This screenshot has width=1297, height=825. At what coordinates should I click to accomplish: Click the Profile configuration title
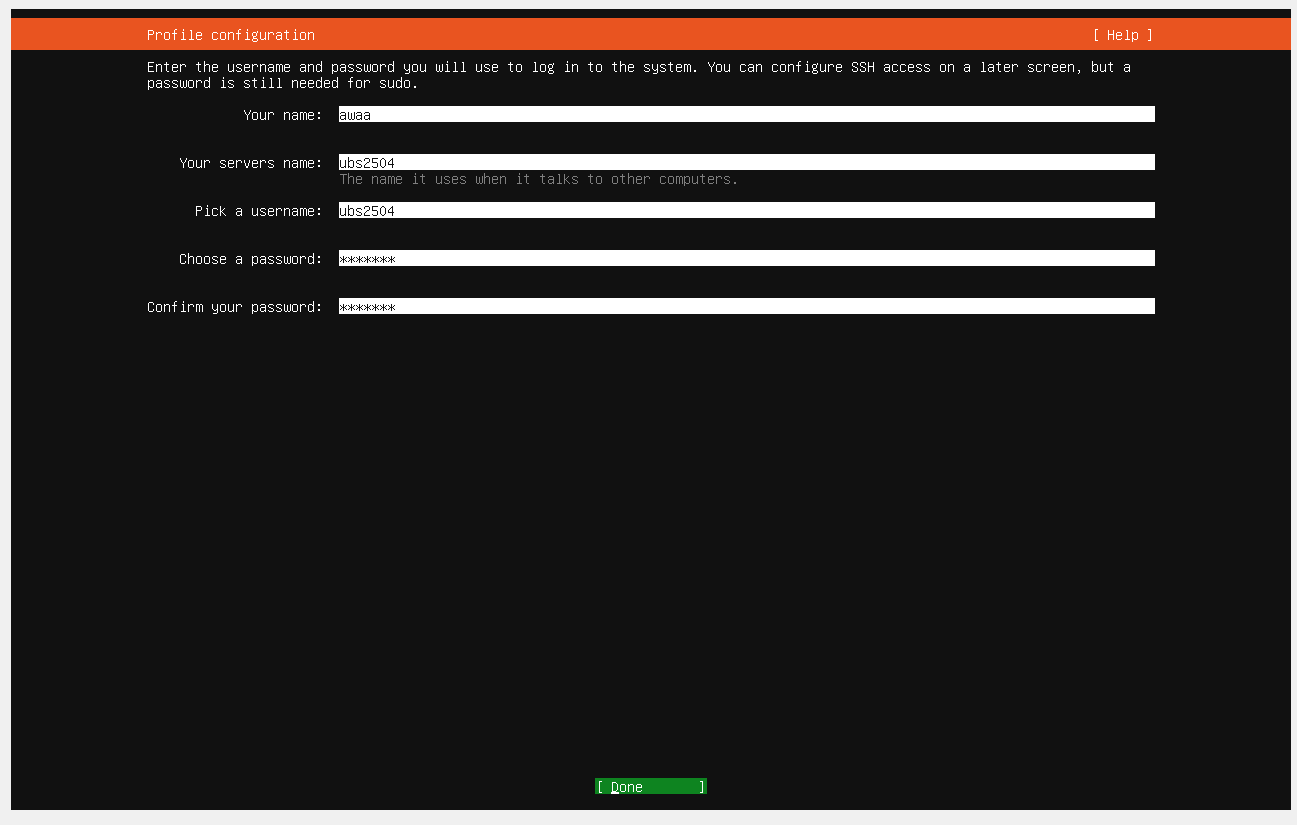[x=231, y=35]
